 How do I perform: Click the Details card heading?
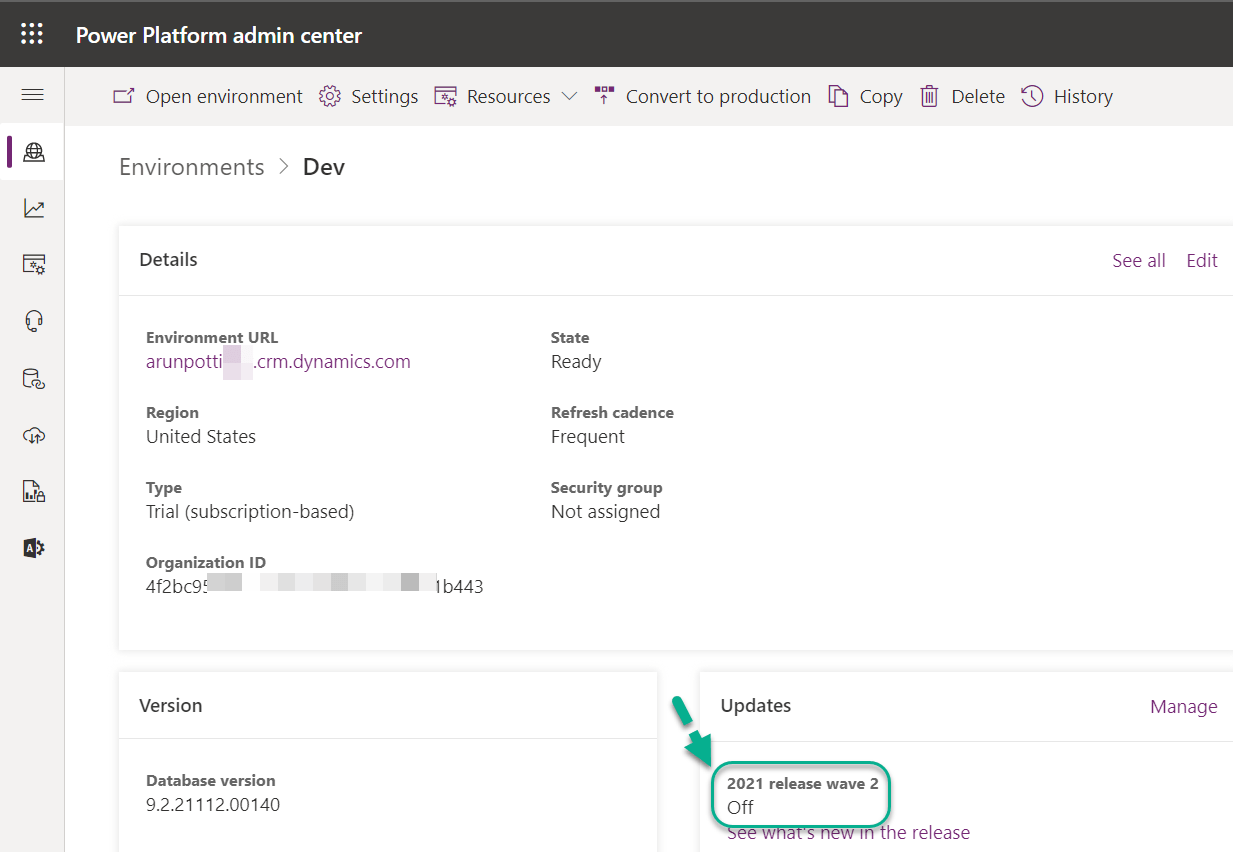pyautogui.click(x=168, y=260)
